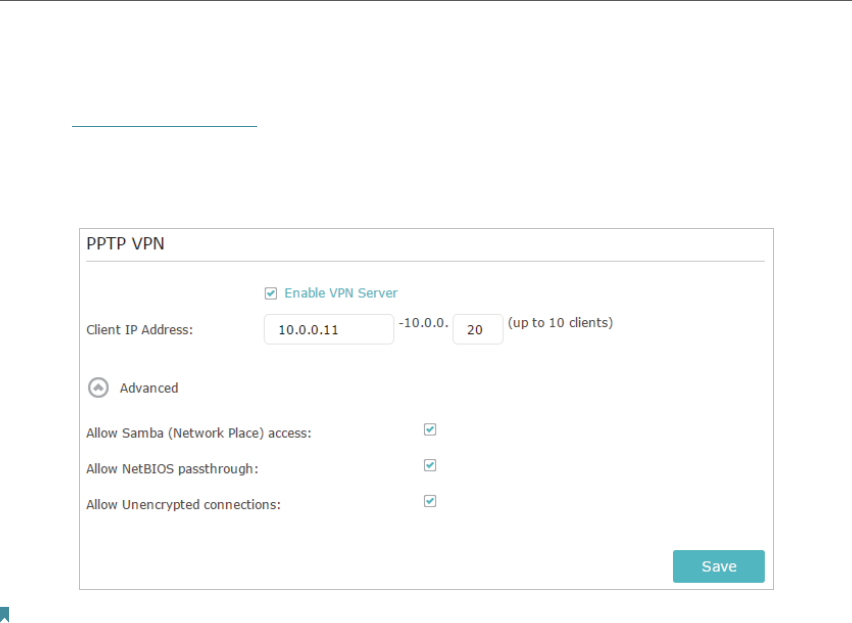Toggle Allow NetBIOS passthrough checkbox
The height and width of the screenshot is (623, 852).
point(430,465)
